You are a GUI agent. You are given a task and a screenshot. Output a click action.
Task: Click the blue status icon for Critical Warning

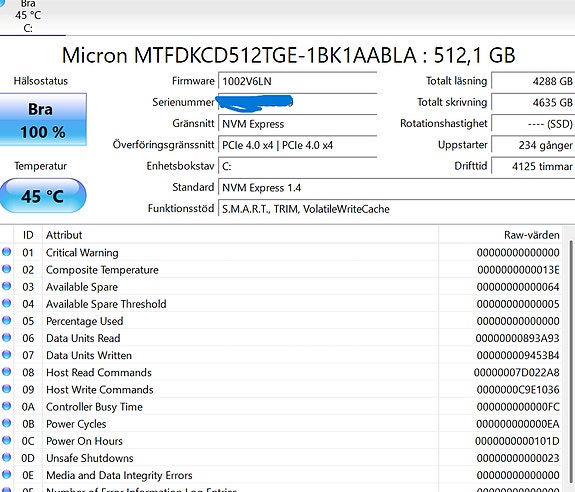point(6,252)
